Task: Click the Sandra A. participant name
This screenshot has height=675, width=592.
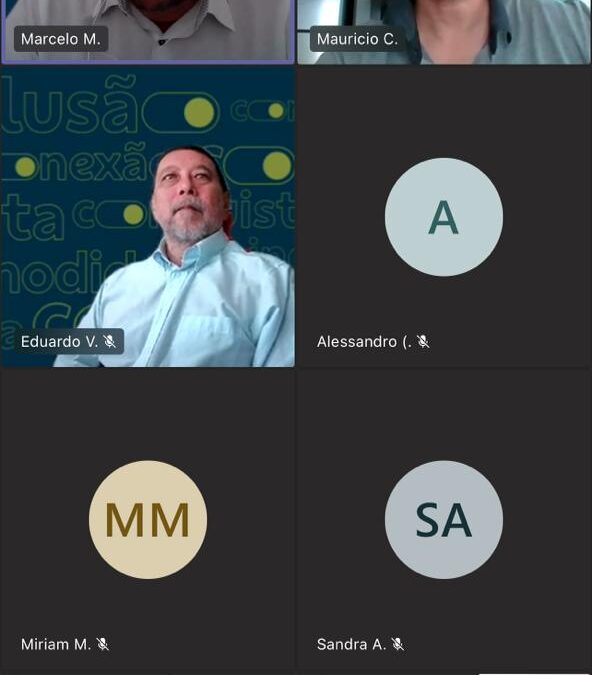Action: pos(351,644)
